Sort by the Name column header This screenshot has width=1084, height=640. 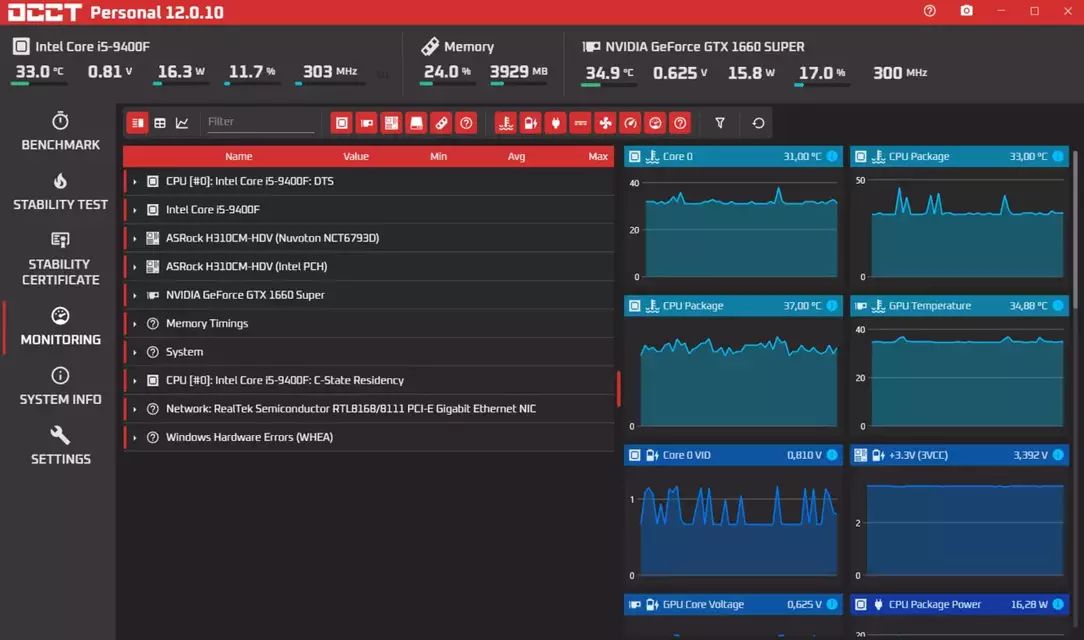coord(239,156)
